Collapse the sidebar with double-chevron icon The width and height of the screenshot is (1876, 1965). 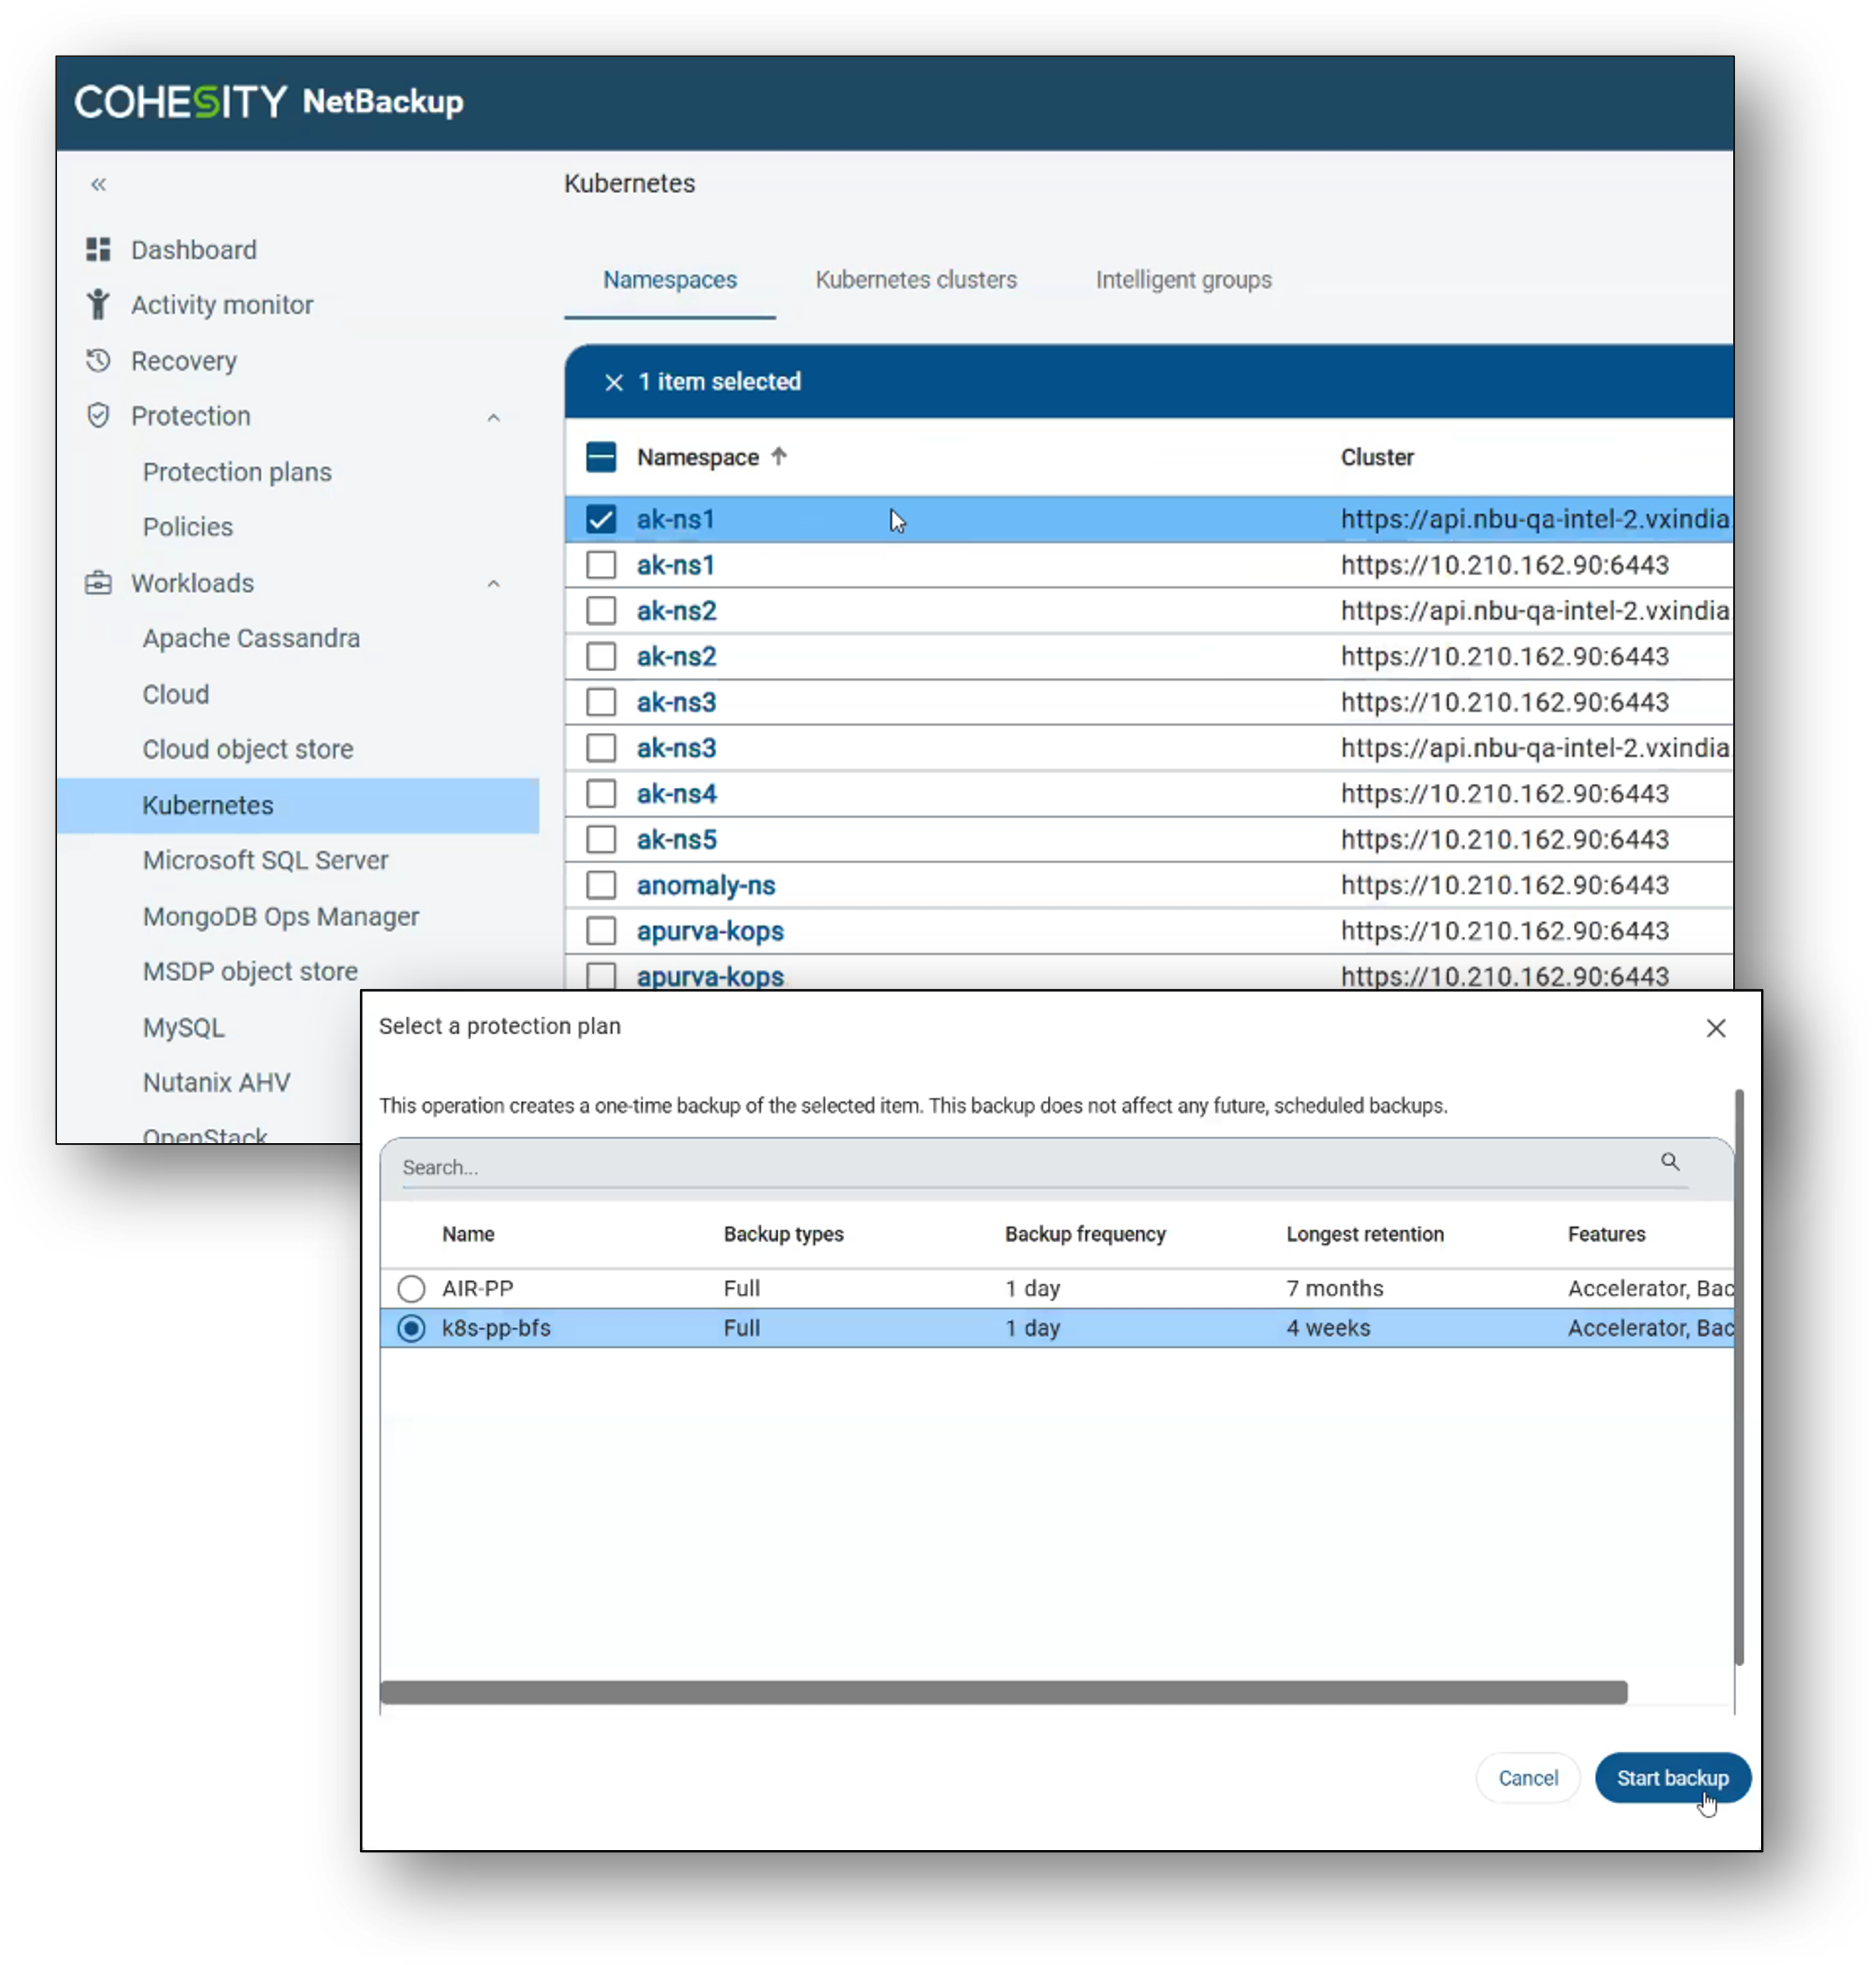point(98,184)
